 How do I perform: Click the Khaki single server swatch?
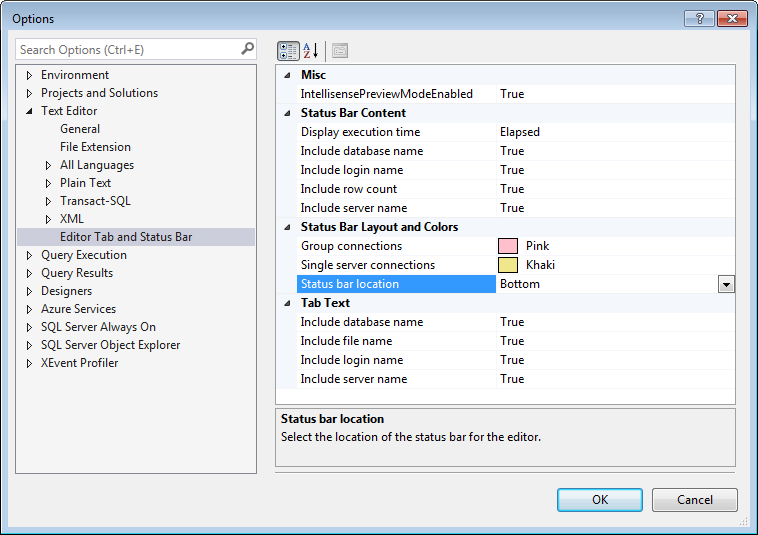(x=508, y=265)
